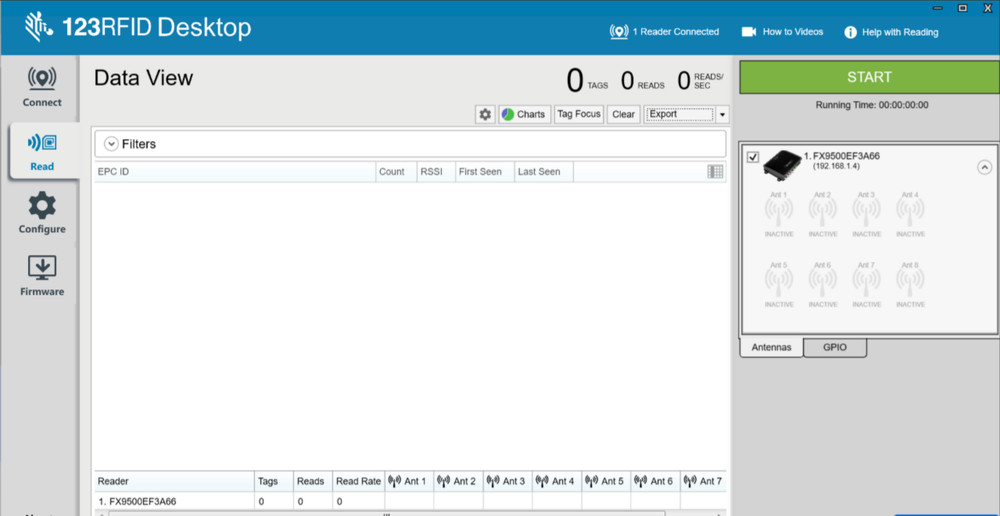
Task: Sort by the First Seen column header
Action: tap(485, 172)
